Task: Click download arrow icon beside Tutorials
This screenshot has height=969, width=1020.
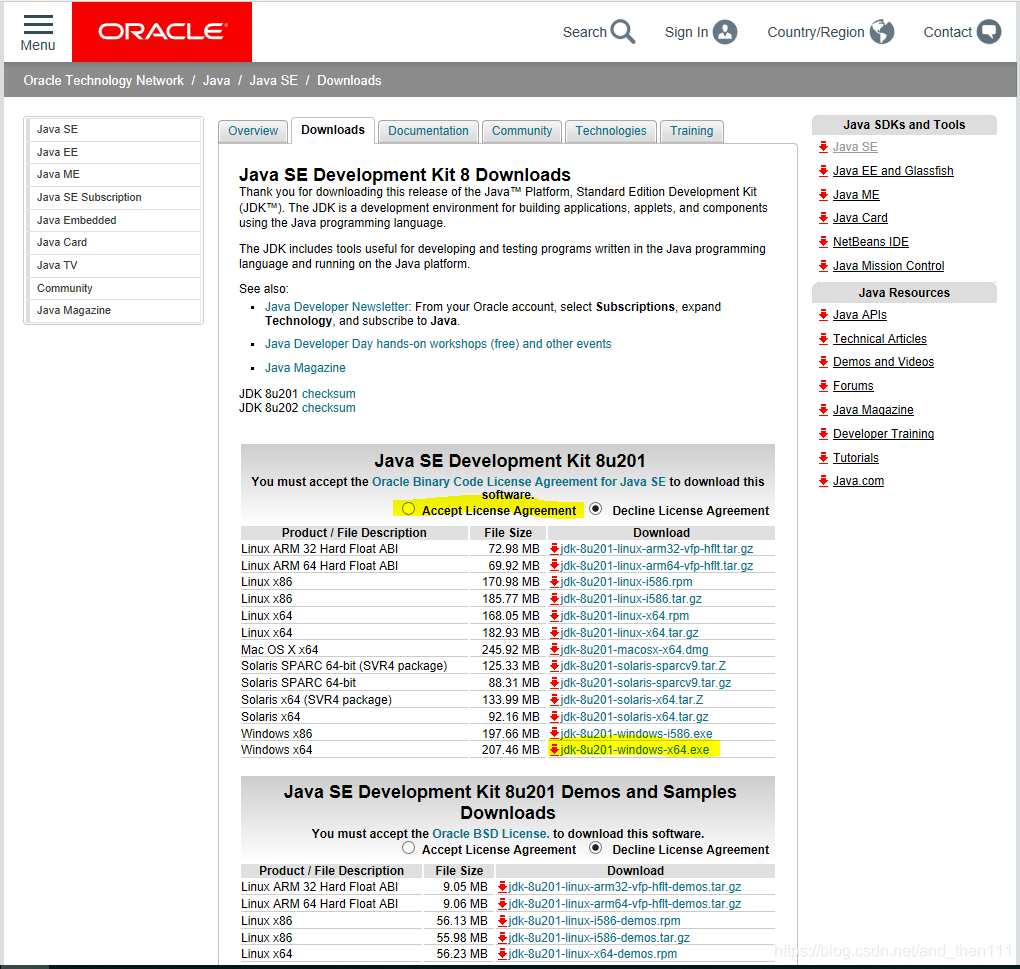Action: click(824, 458)
